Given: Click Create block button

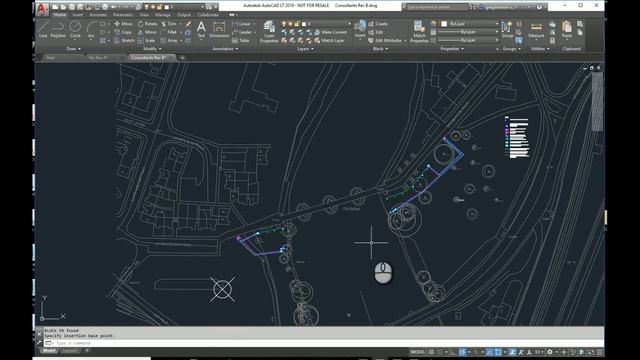Looking at the screenshot, I should (378, 24).
